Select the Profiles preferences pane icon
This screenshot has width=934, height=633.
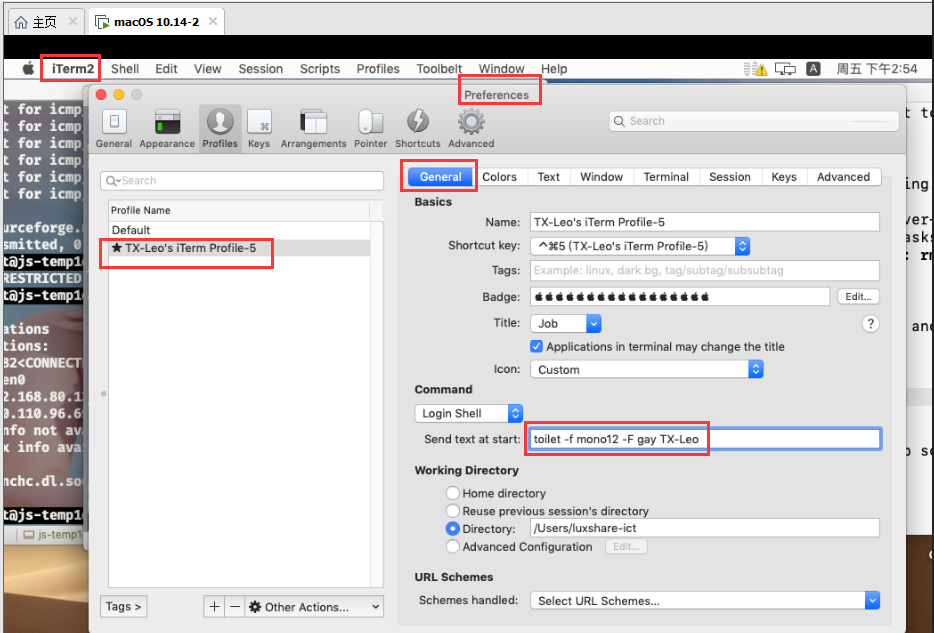click(x=220, y=128)
